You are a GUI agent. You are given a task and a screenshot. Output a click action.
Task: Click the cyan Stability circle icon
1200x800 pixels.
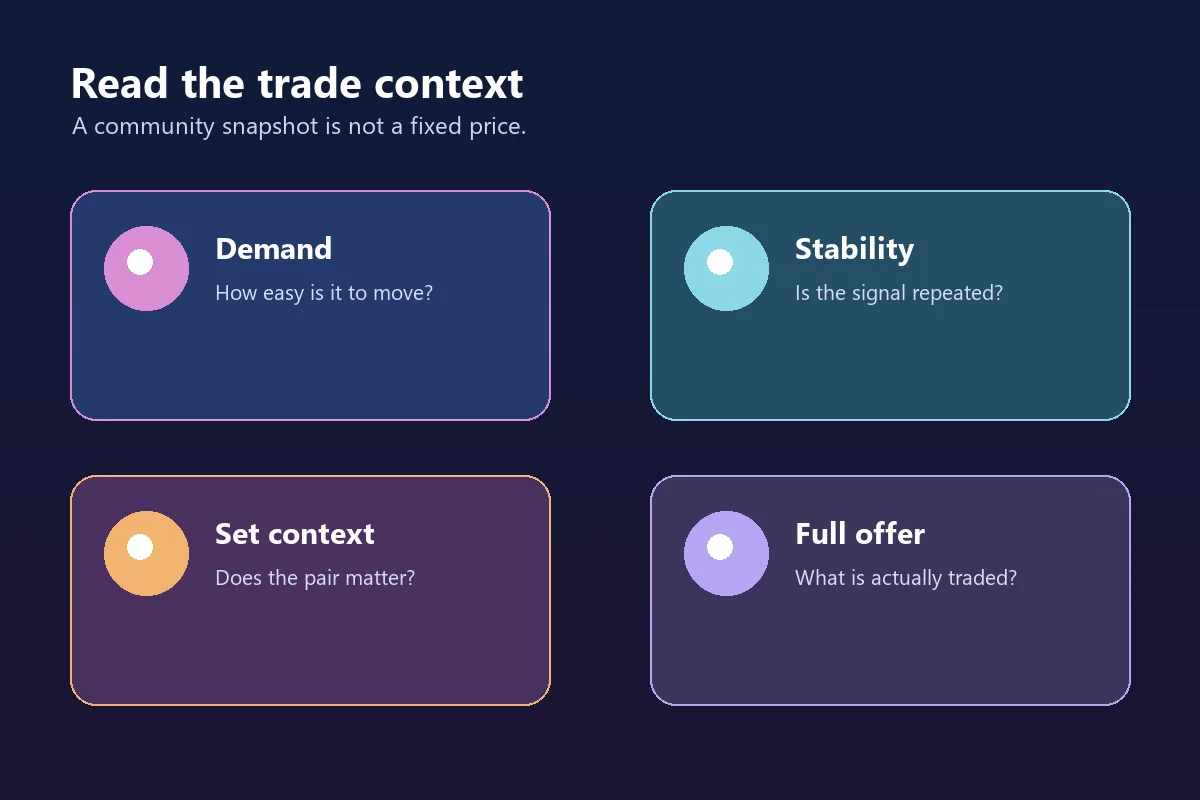726,268
